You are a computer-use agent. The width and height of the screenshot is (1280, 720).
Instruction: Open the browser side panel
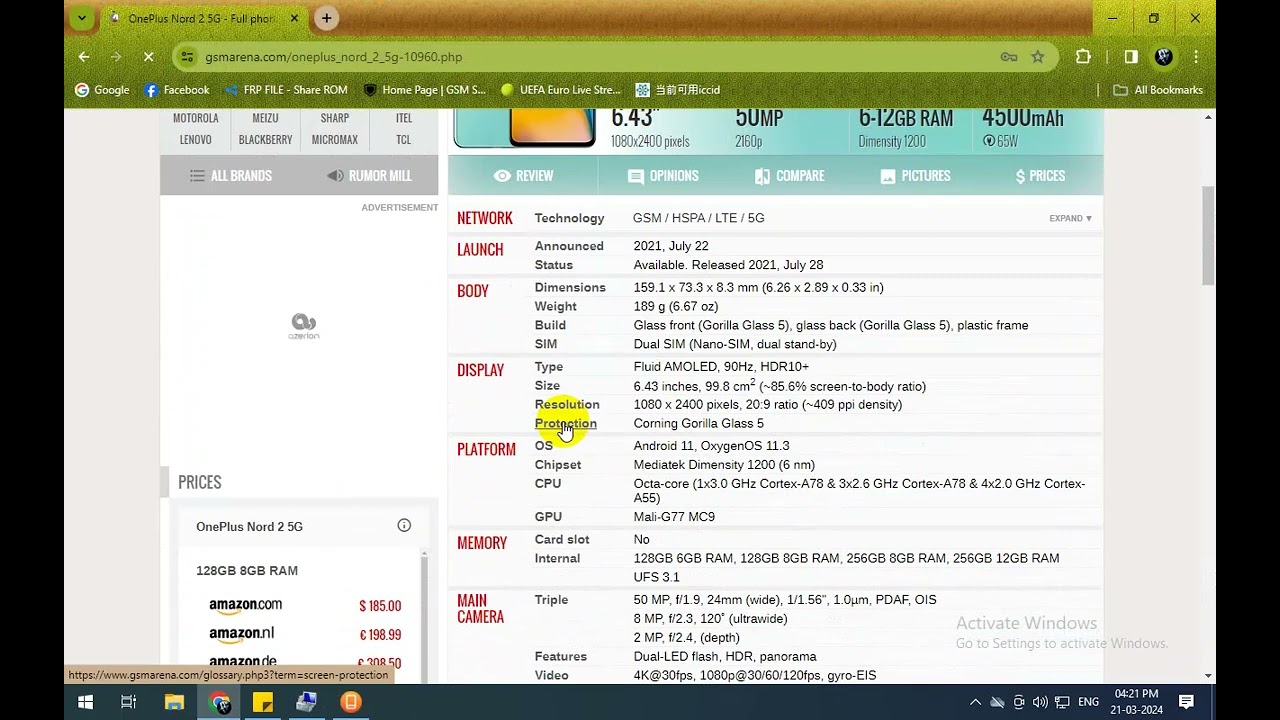[1131, 57]
